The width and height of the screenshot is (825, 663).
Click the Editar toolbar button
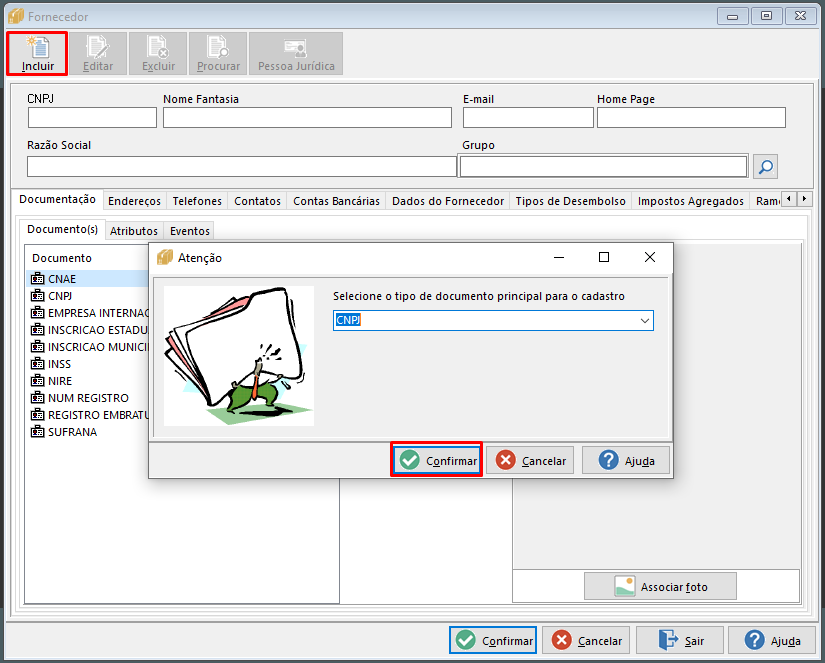(98, 54)
